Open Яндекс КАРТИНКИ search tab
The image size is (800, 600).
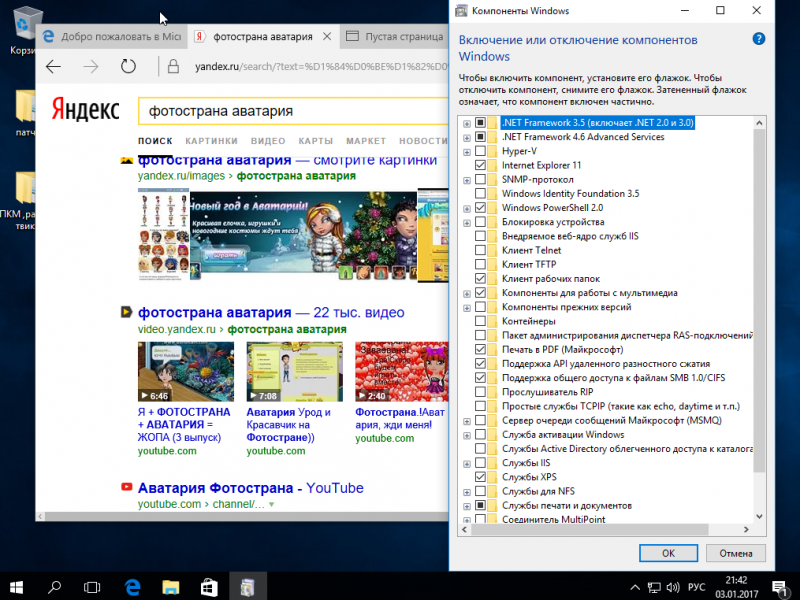pos(211,141)
